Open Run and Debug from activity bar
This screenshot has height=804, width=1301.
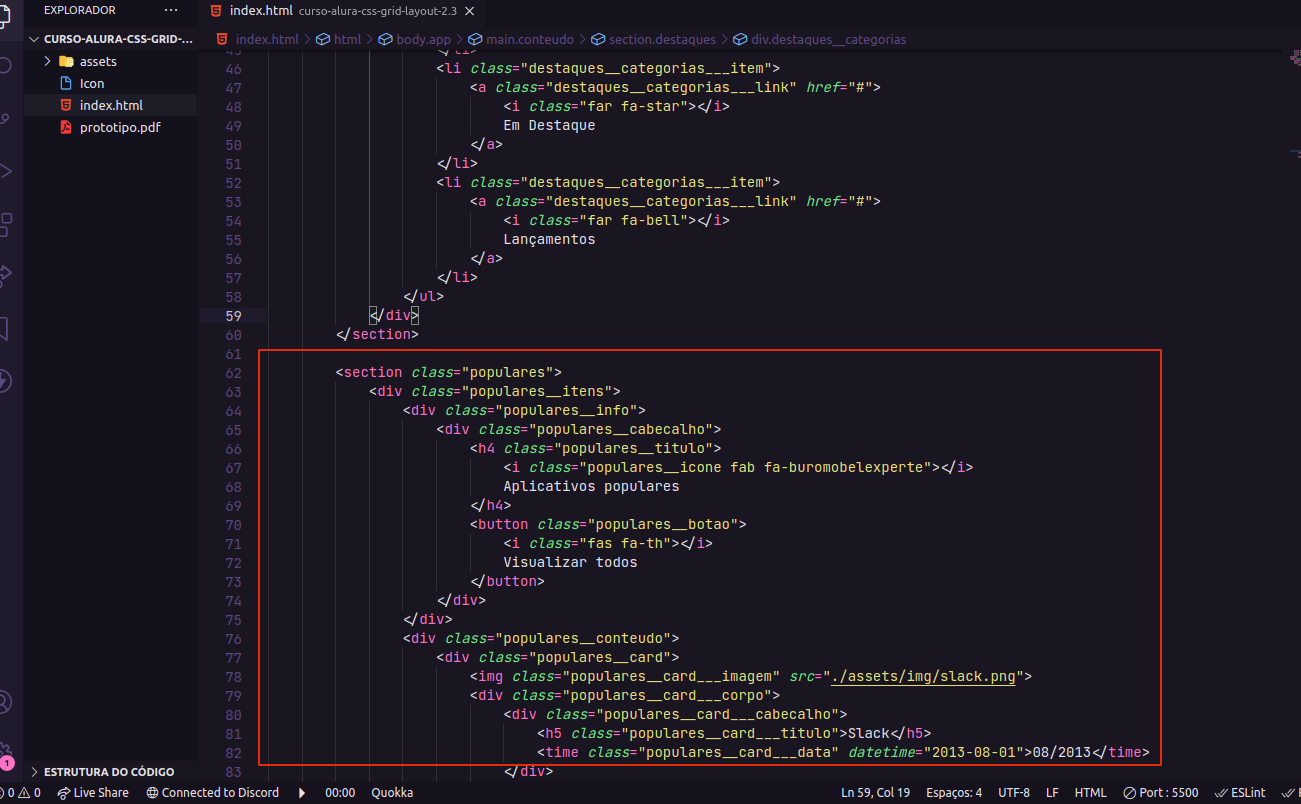click(6, 171)
